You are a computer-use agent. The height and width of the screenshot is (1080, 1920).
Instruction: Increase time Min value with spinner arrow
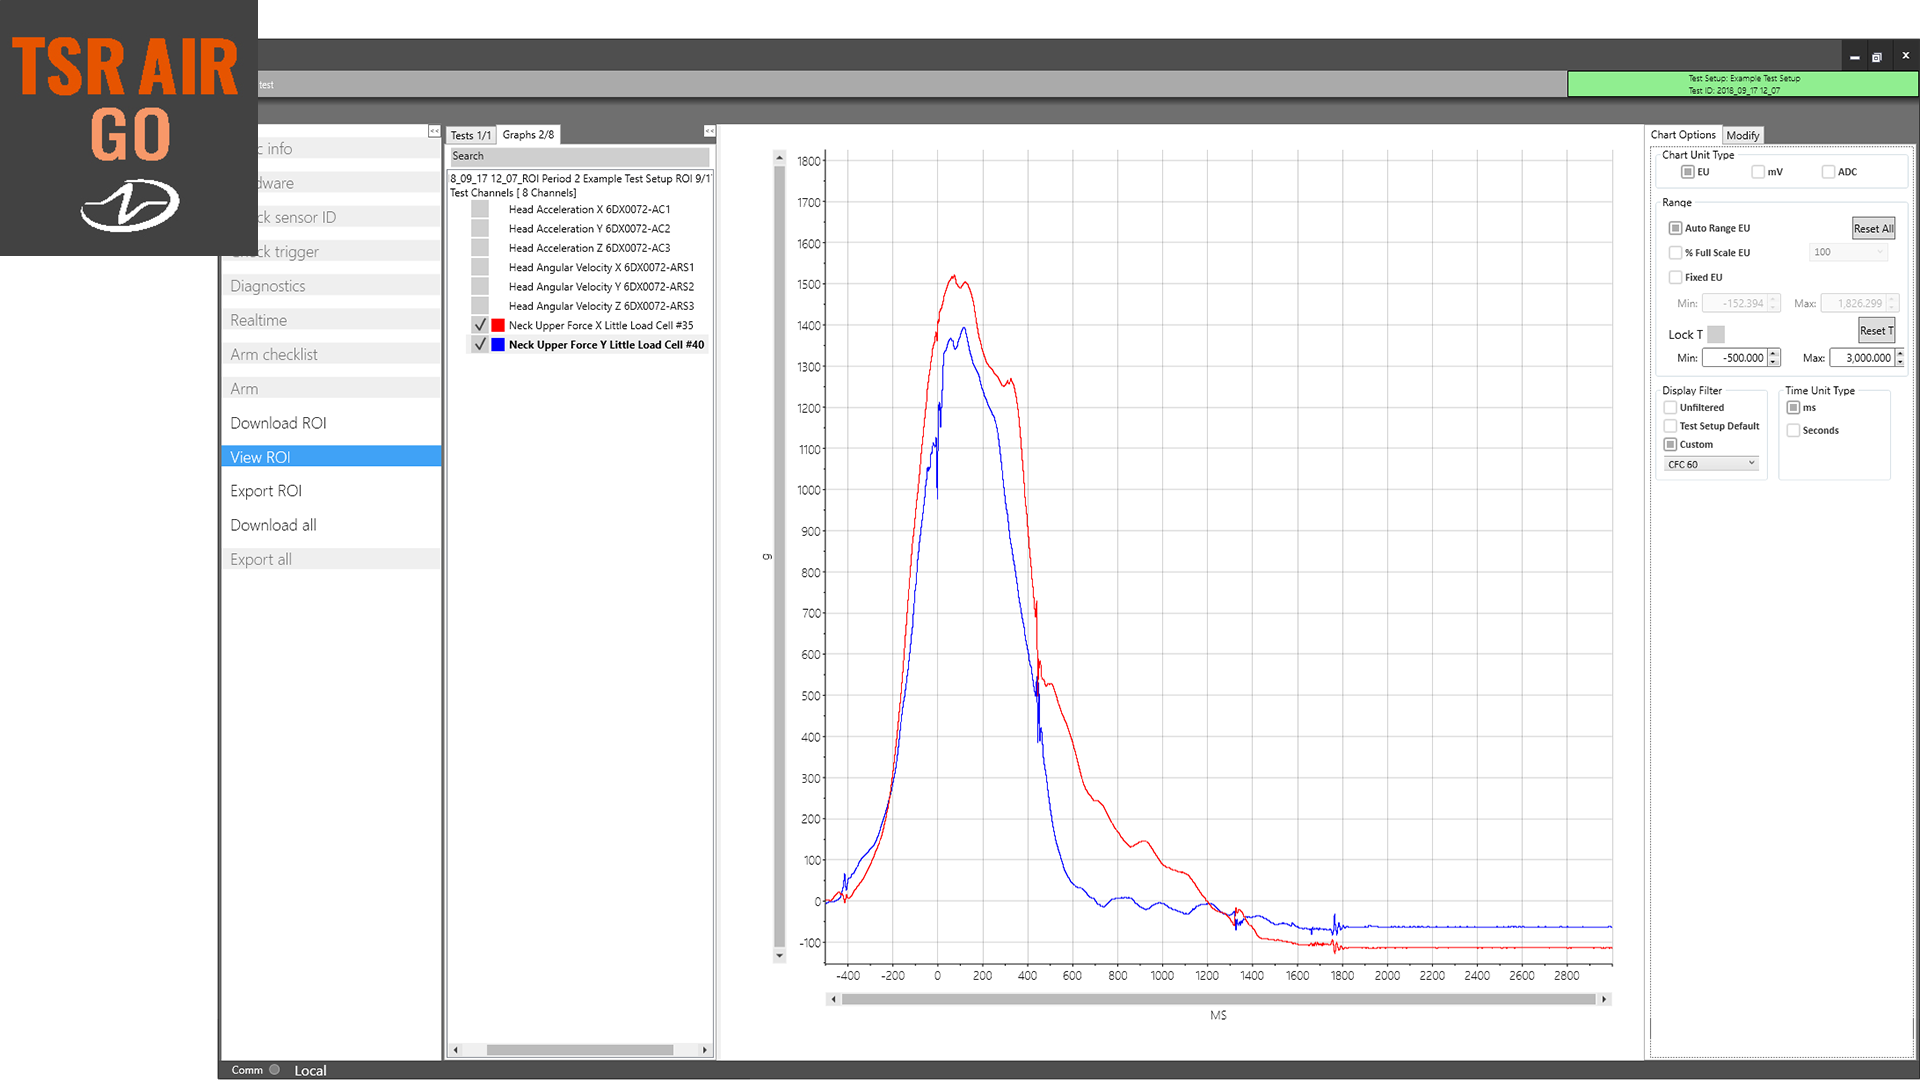[1774, 353]
